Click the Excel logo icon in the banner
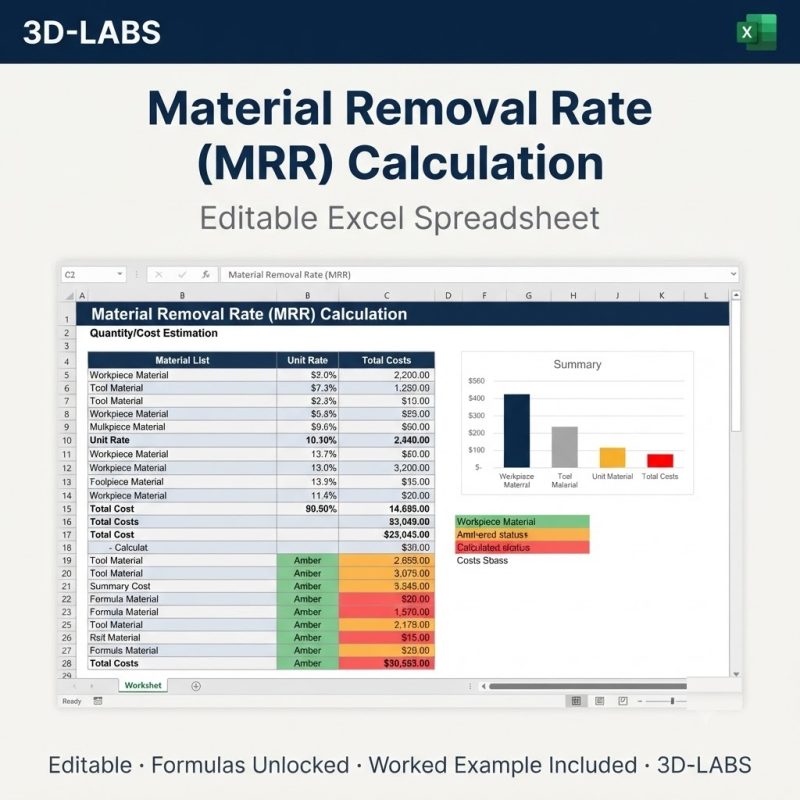 point(757,32)
